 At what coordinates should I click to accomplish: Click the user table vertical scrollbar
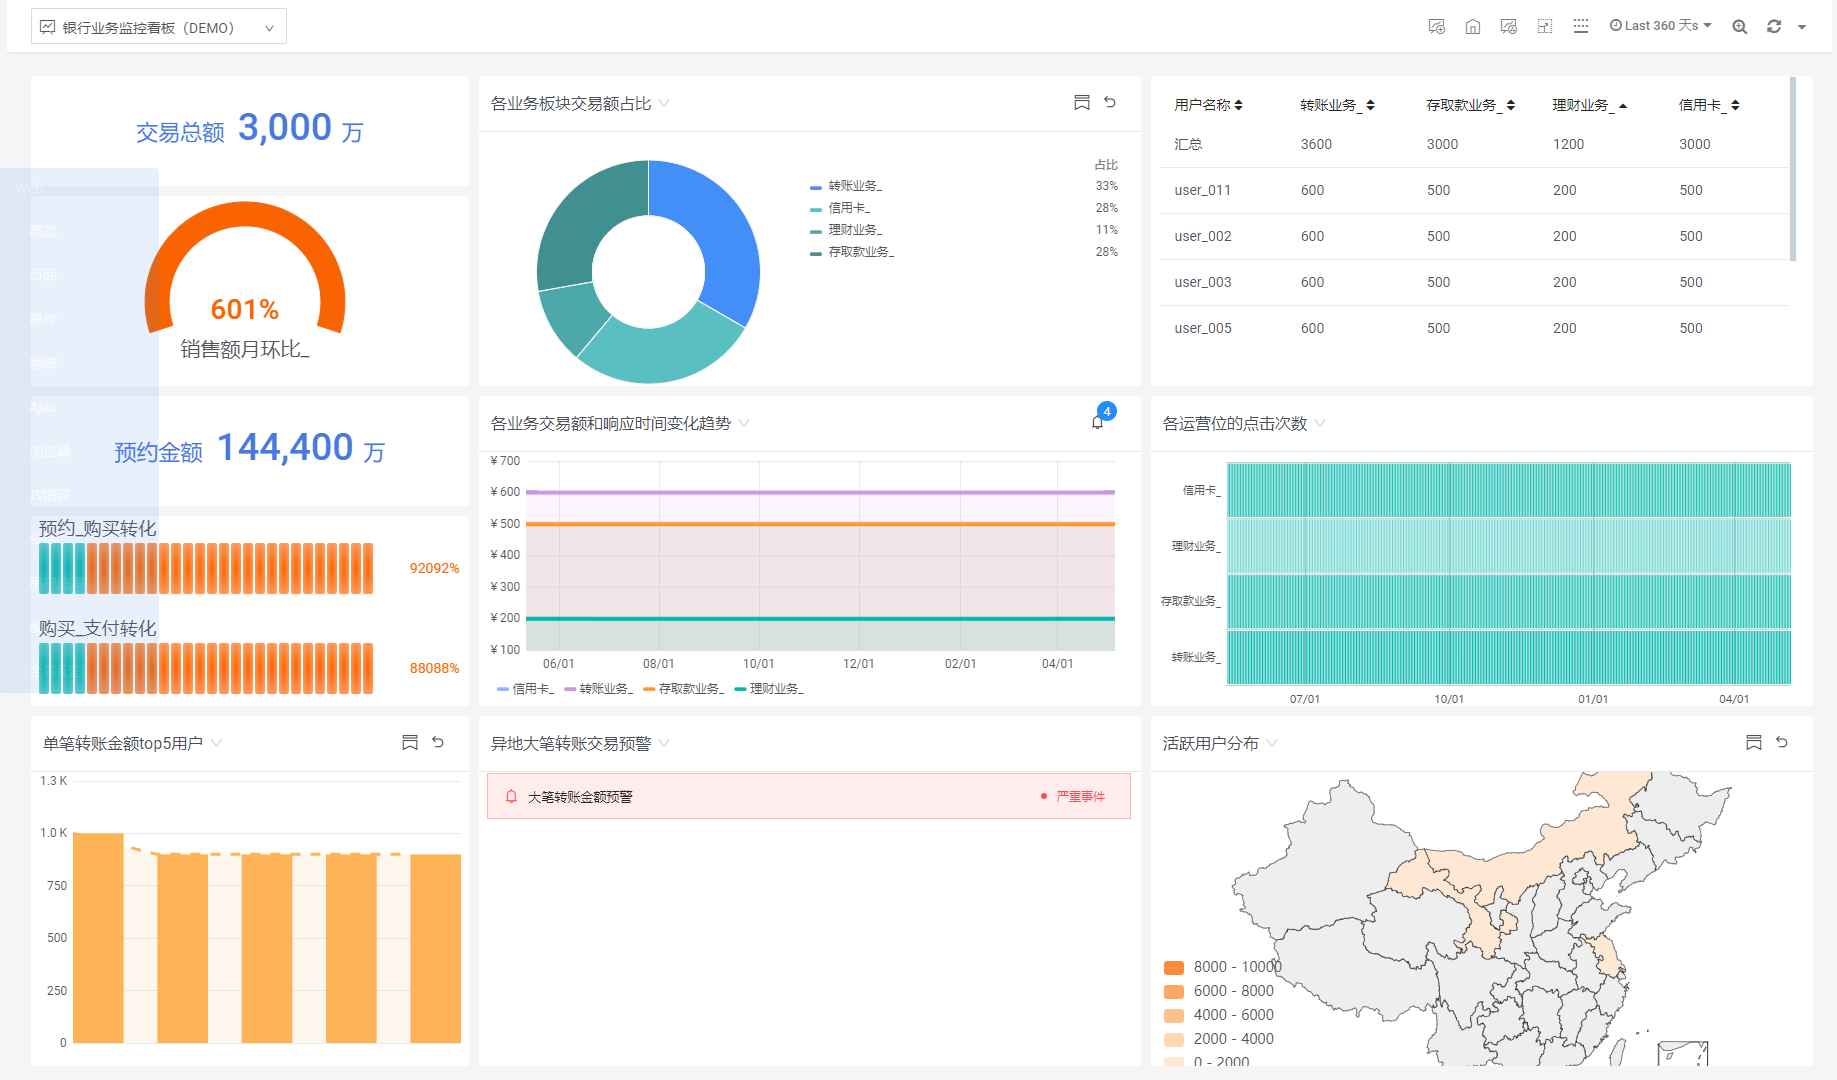[1792, 170]
